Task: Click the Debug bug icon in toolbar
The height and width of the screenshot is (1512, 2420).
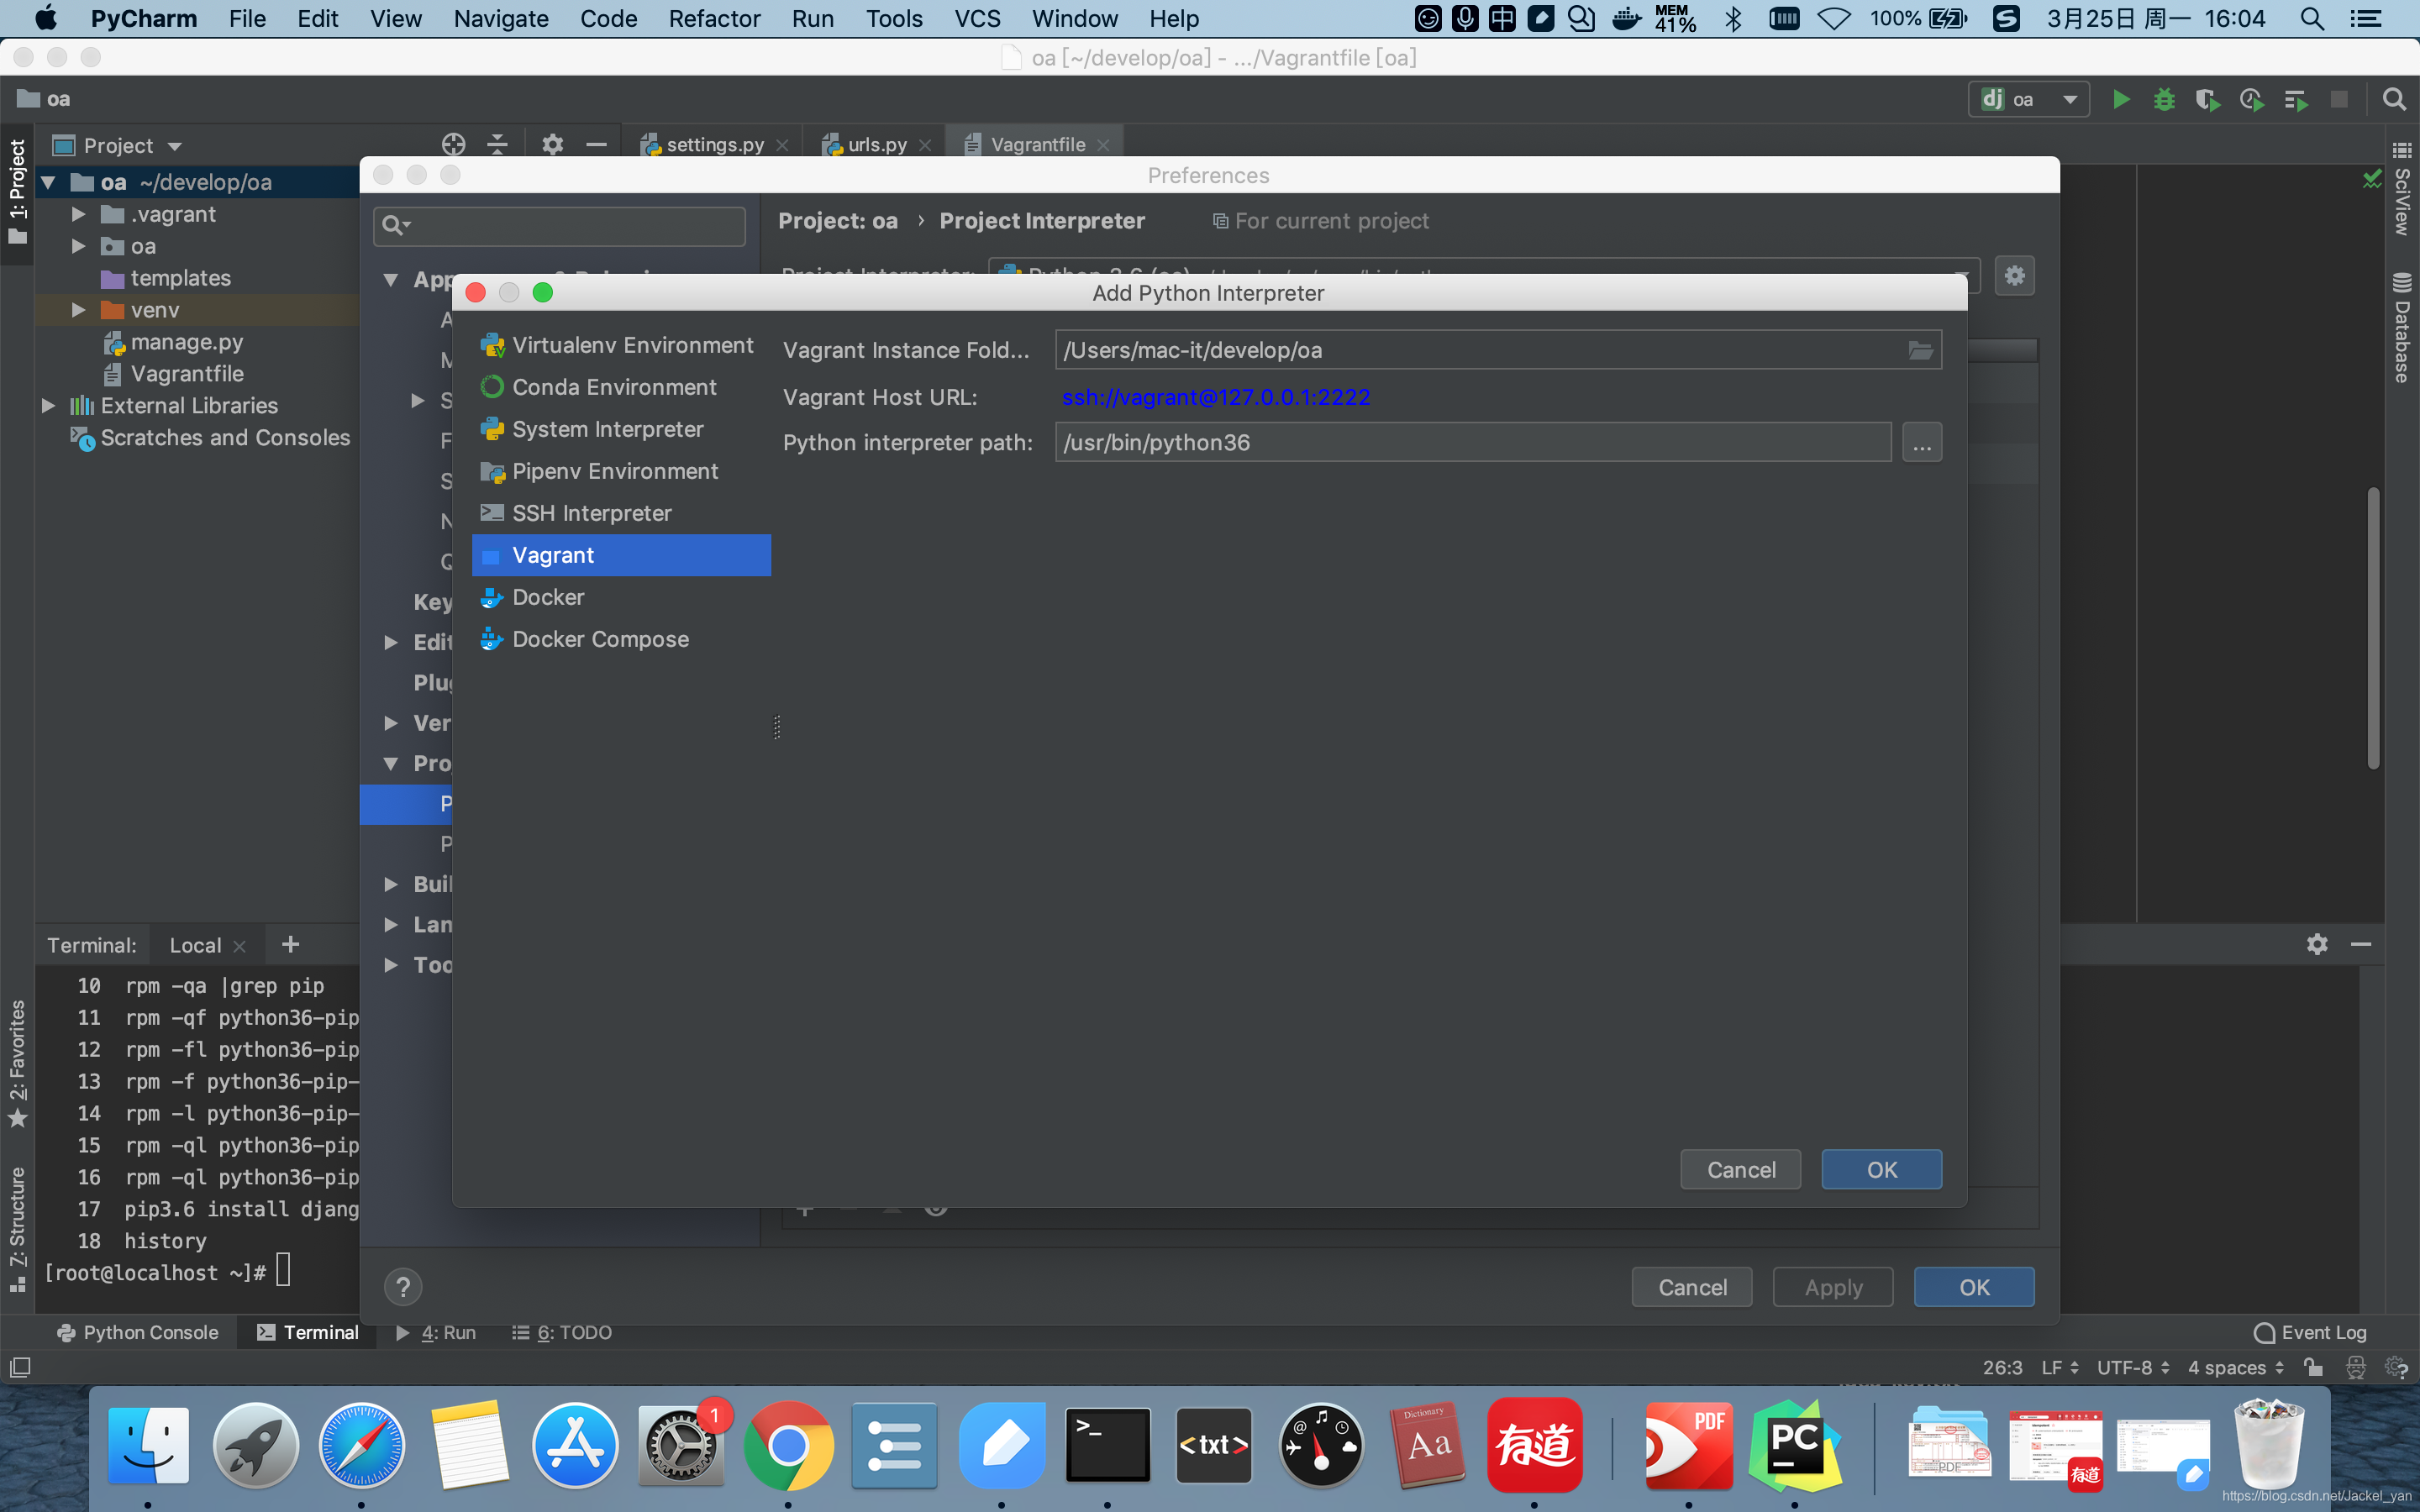Action: (x=2164, y=99)
